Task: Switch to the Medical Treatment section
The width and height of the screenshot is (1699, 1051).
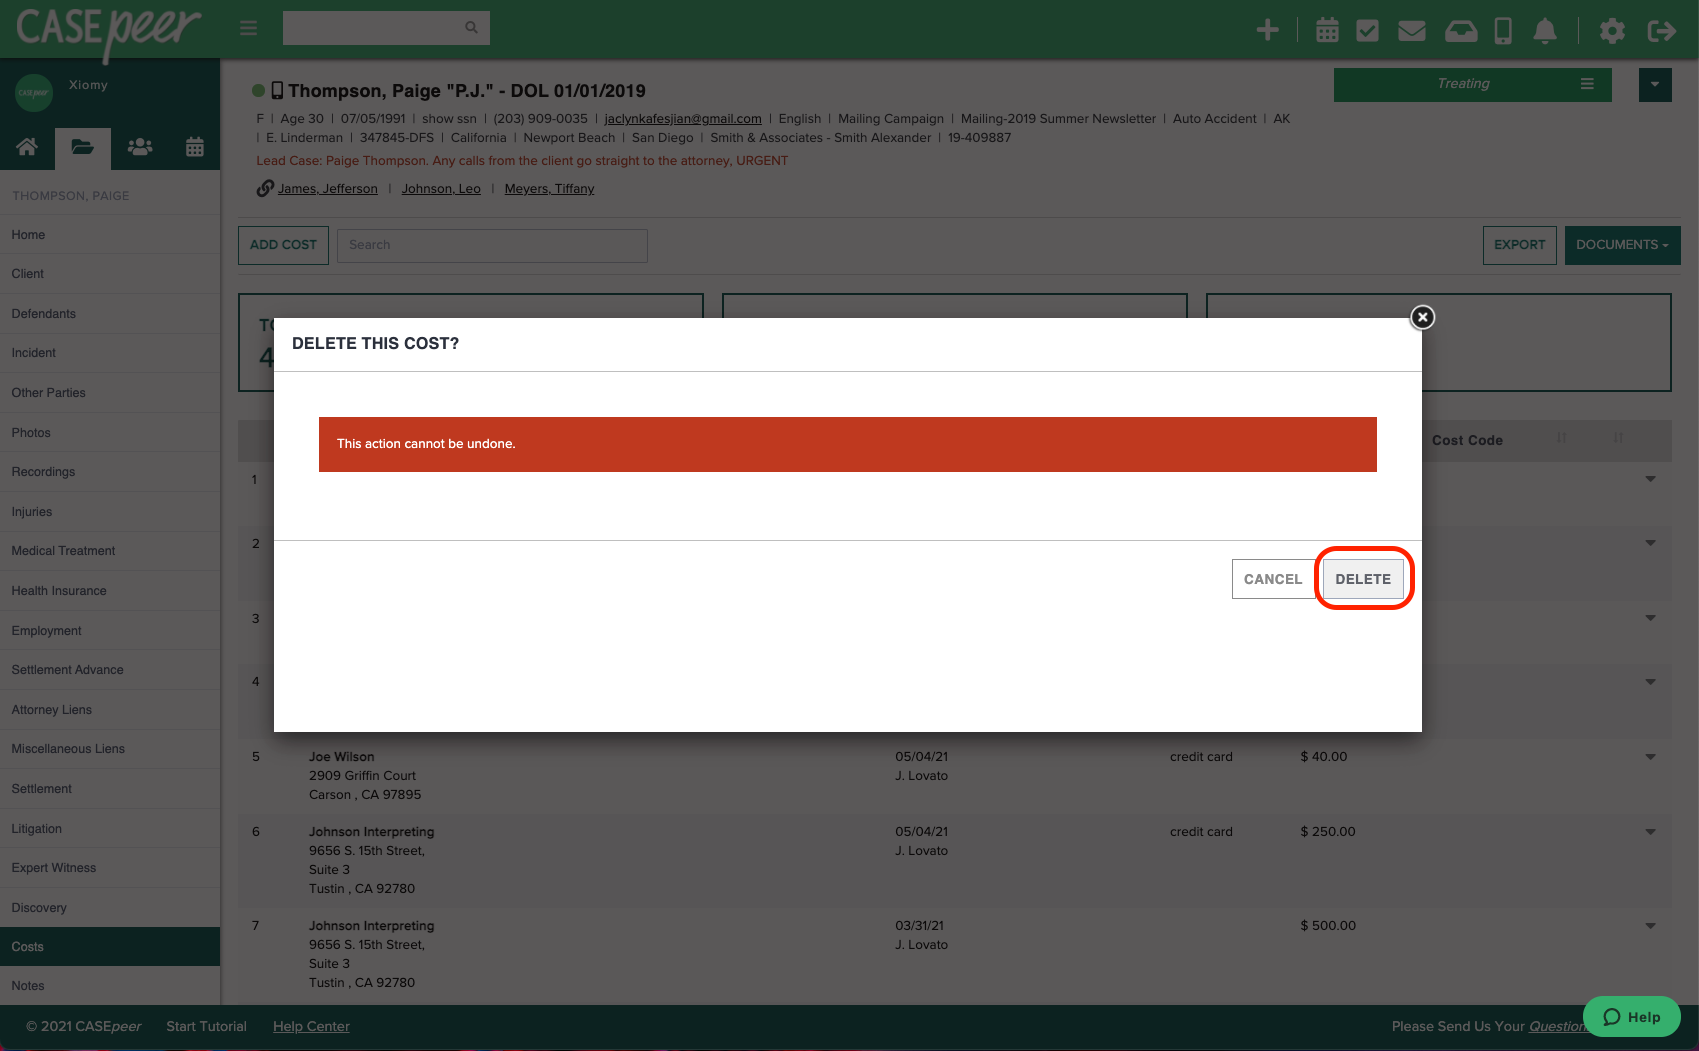Action: point(63,551)
